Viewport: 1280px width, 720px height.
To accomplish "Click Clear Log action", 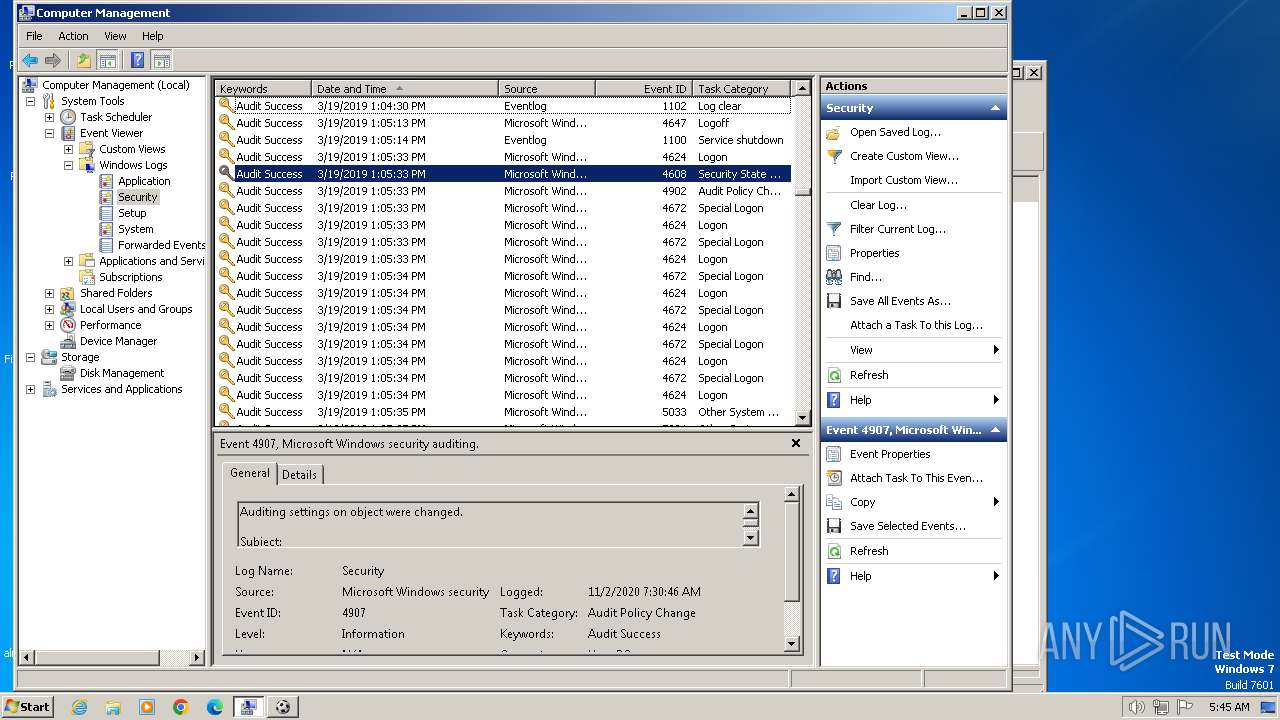I will [x=878, y=205].
